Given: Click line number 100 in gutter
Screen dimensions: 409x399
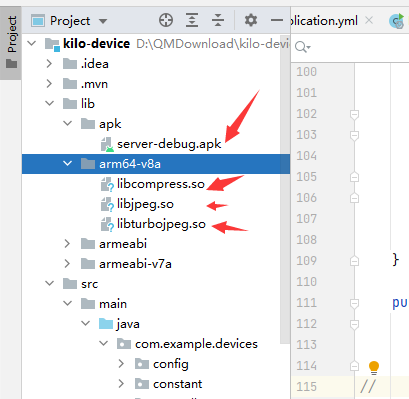Looking at the screenshot, I should (x=306, y=72).
